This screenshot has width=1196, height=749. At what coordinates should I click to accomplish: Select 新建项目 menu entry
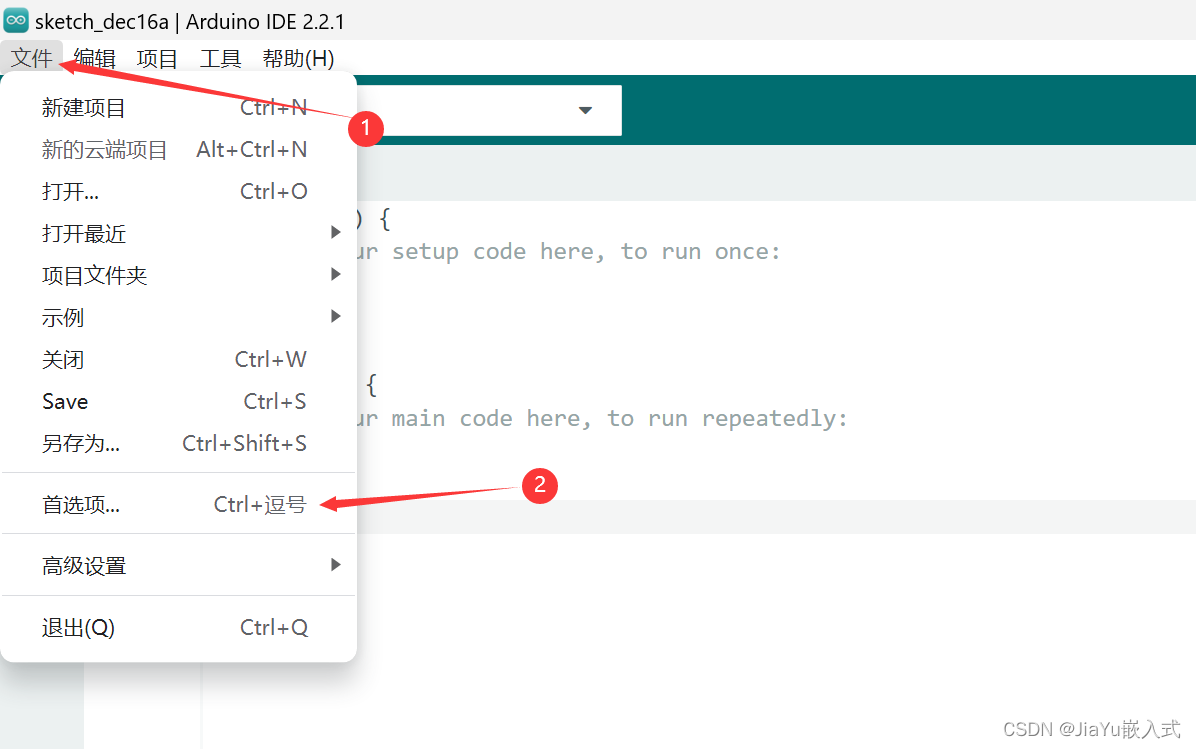click(x=178, y=108)
